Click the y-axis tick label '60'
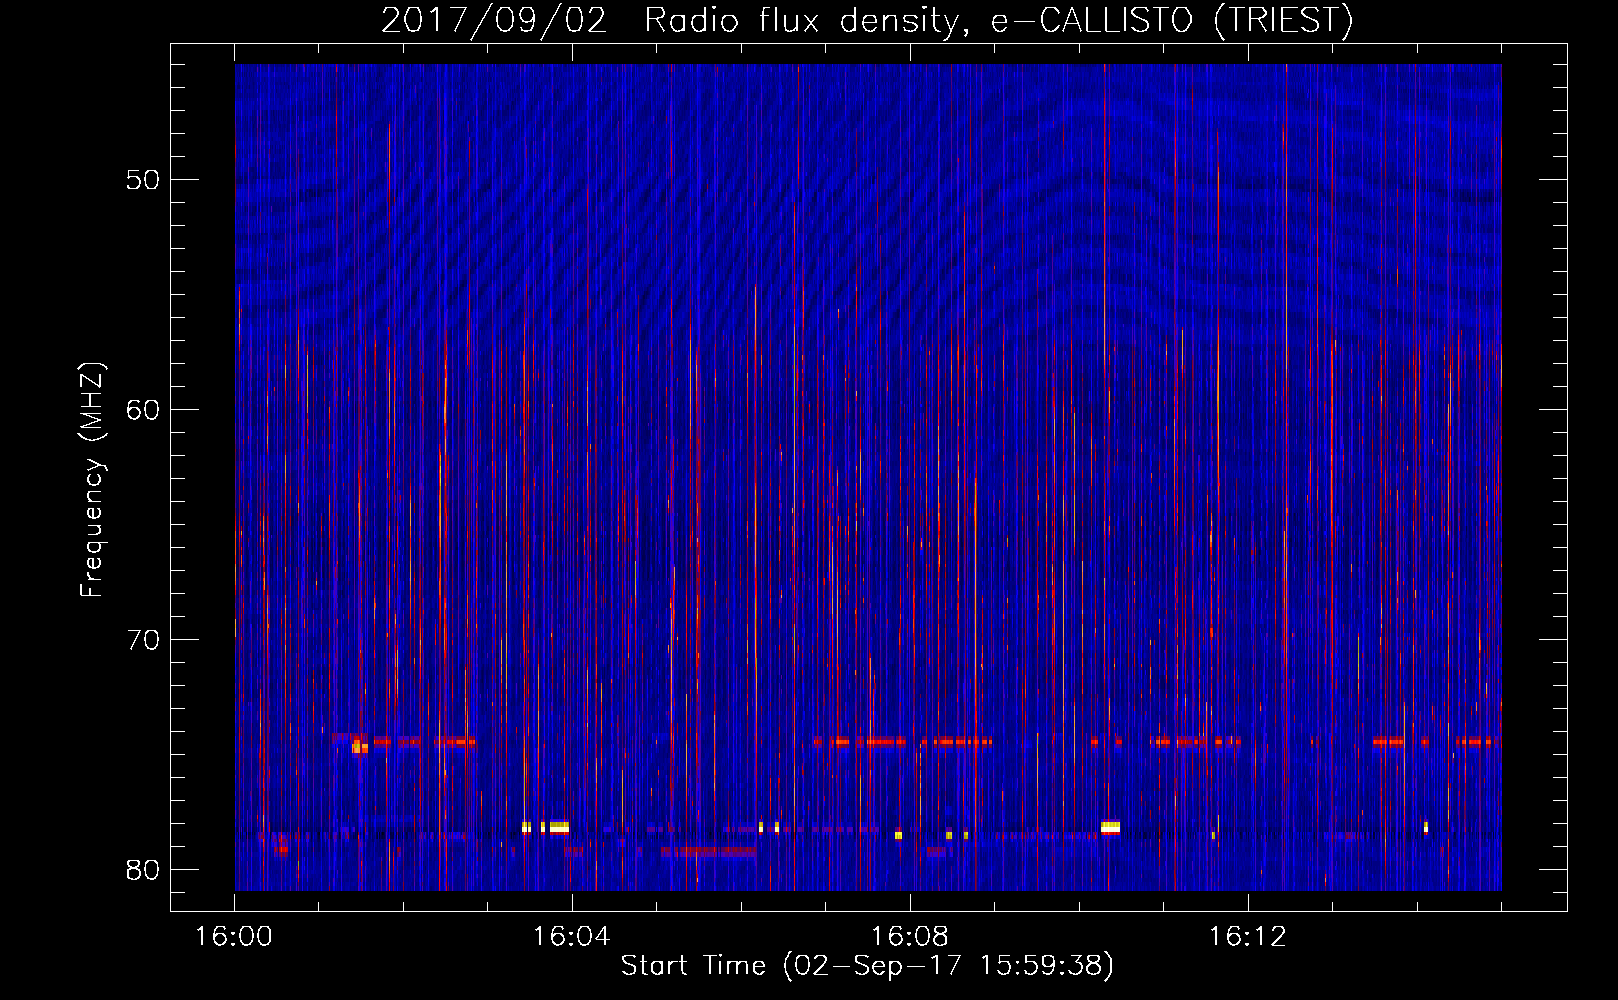Viewport: 1618px width, 1000px height. click(x=144, y=410)
